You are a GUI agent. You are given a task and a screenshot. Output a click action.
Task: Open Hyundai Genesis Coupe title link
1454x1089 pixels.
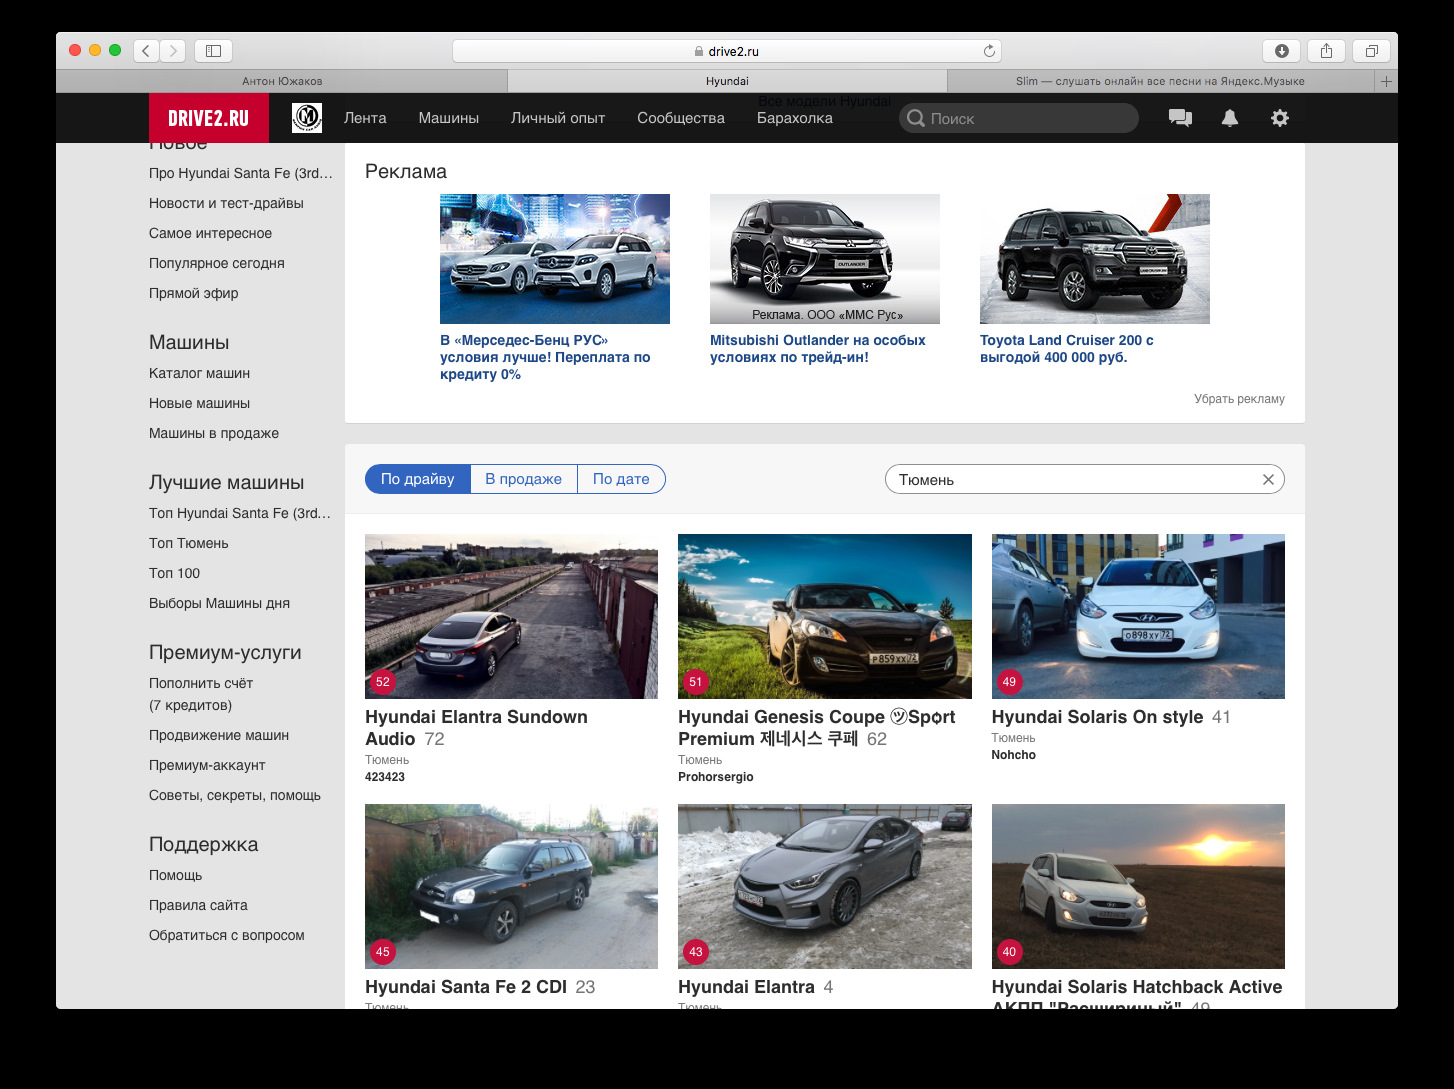click(816, 728)
